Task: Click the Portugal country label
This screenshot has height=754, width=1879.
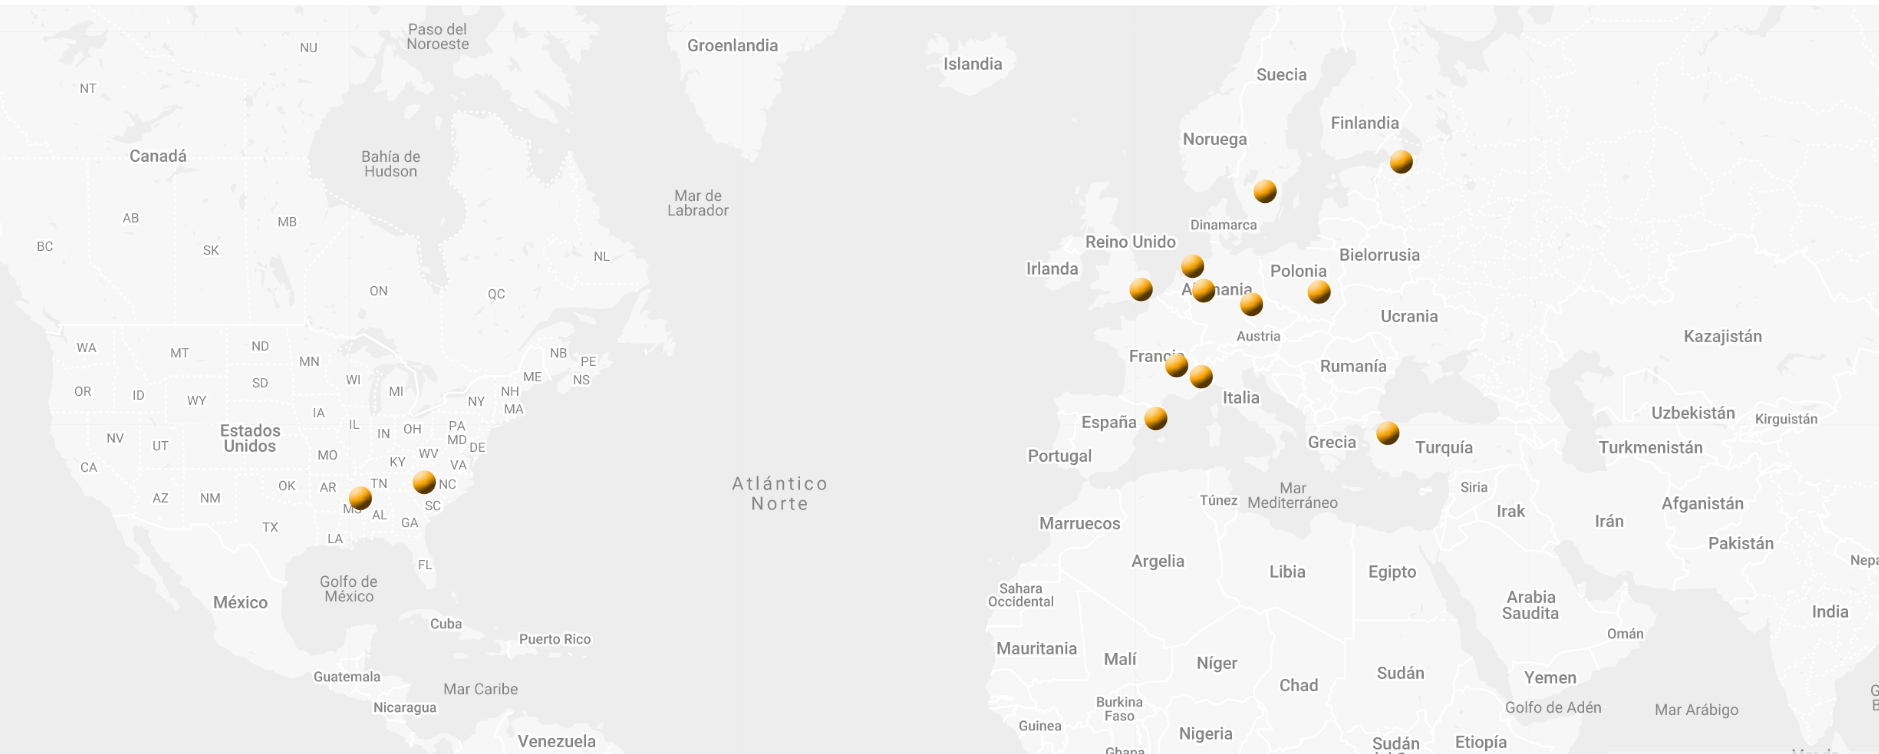Action: coord(1059,456)
